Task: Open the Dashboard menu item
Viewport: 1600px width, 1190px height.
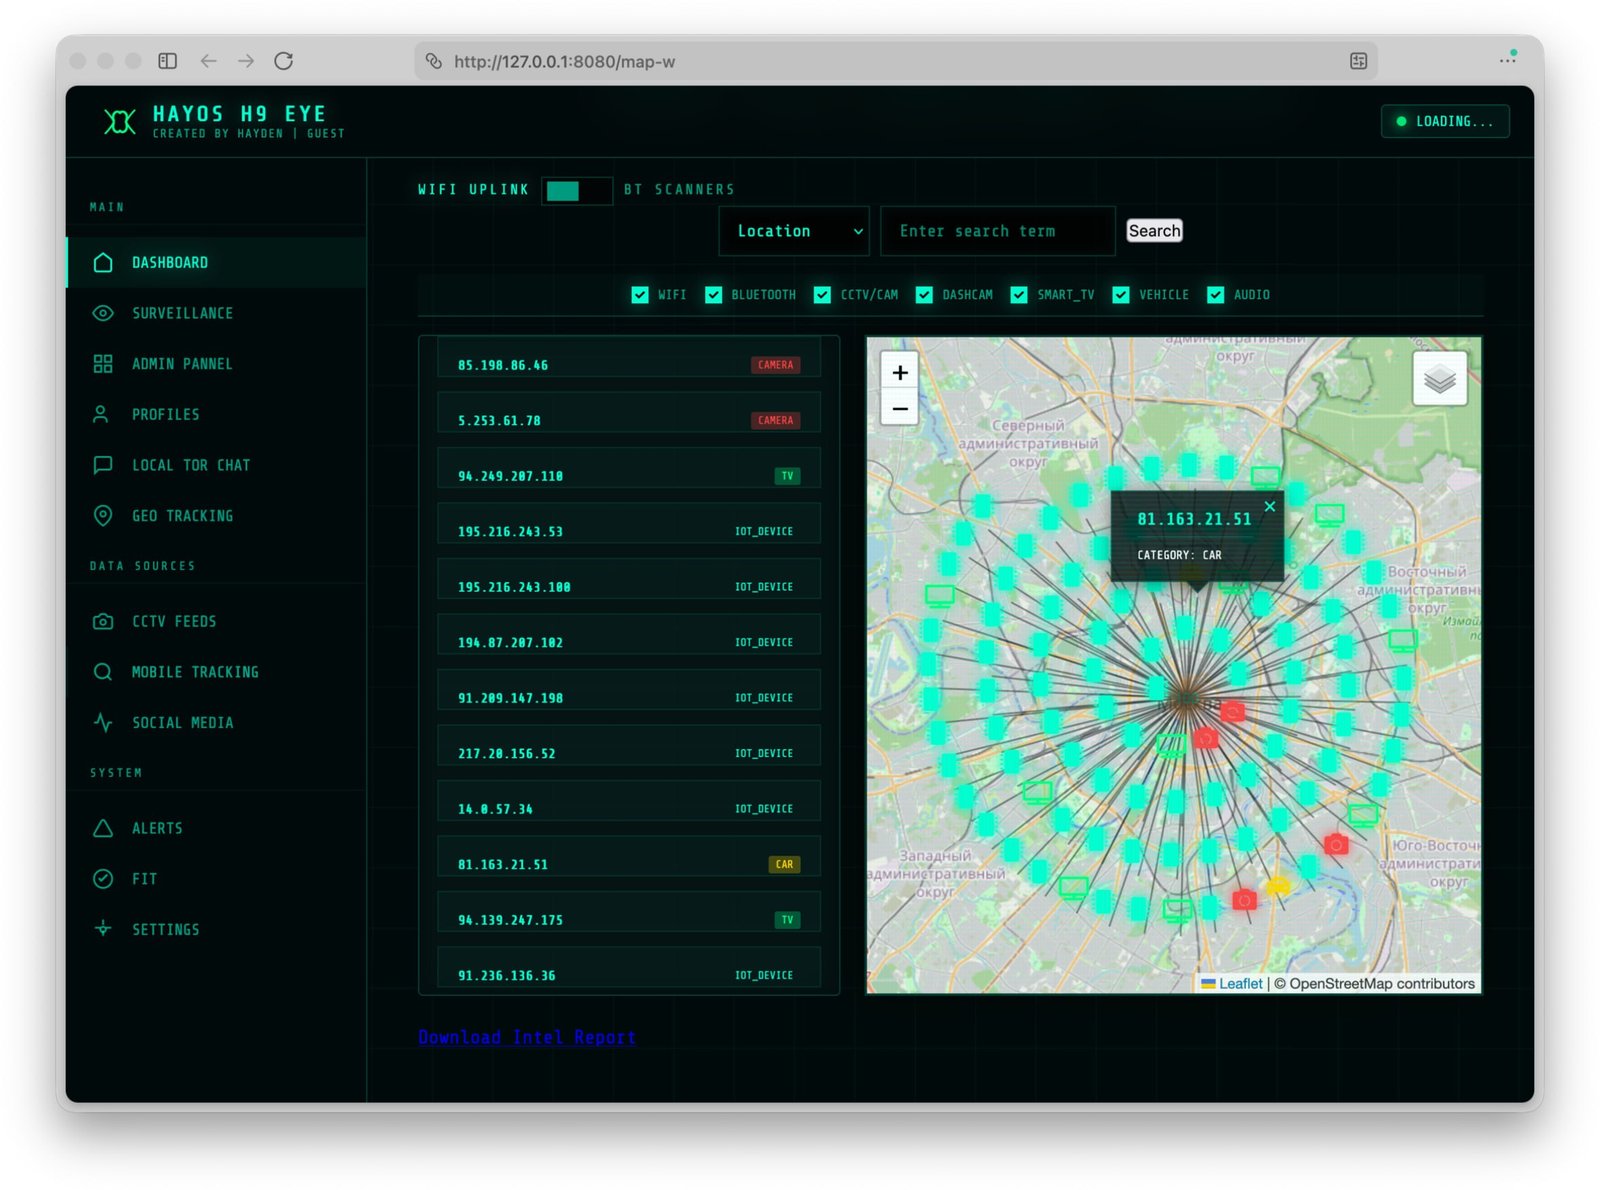Action: [216, 262]
